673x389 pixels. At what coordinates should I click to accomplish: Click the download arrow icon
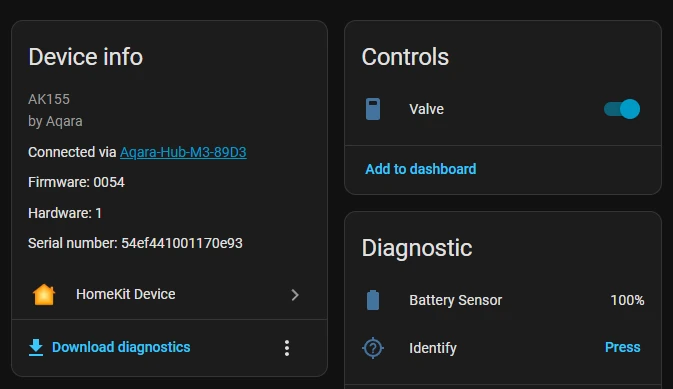click(36, 347)
